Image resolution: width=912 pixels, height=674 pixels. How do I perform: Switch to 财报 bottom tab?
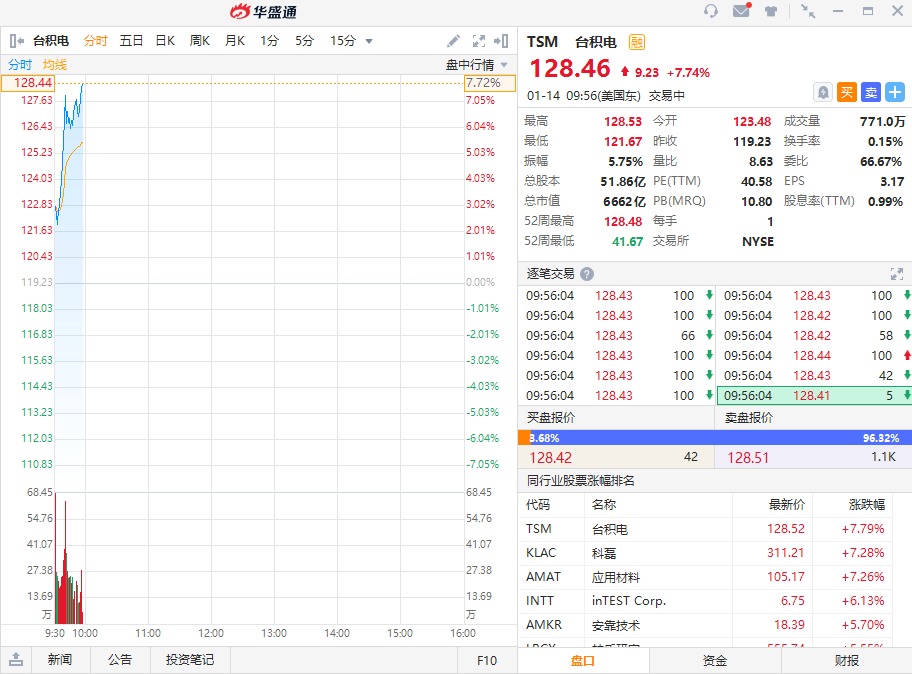point(847,661)
